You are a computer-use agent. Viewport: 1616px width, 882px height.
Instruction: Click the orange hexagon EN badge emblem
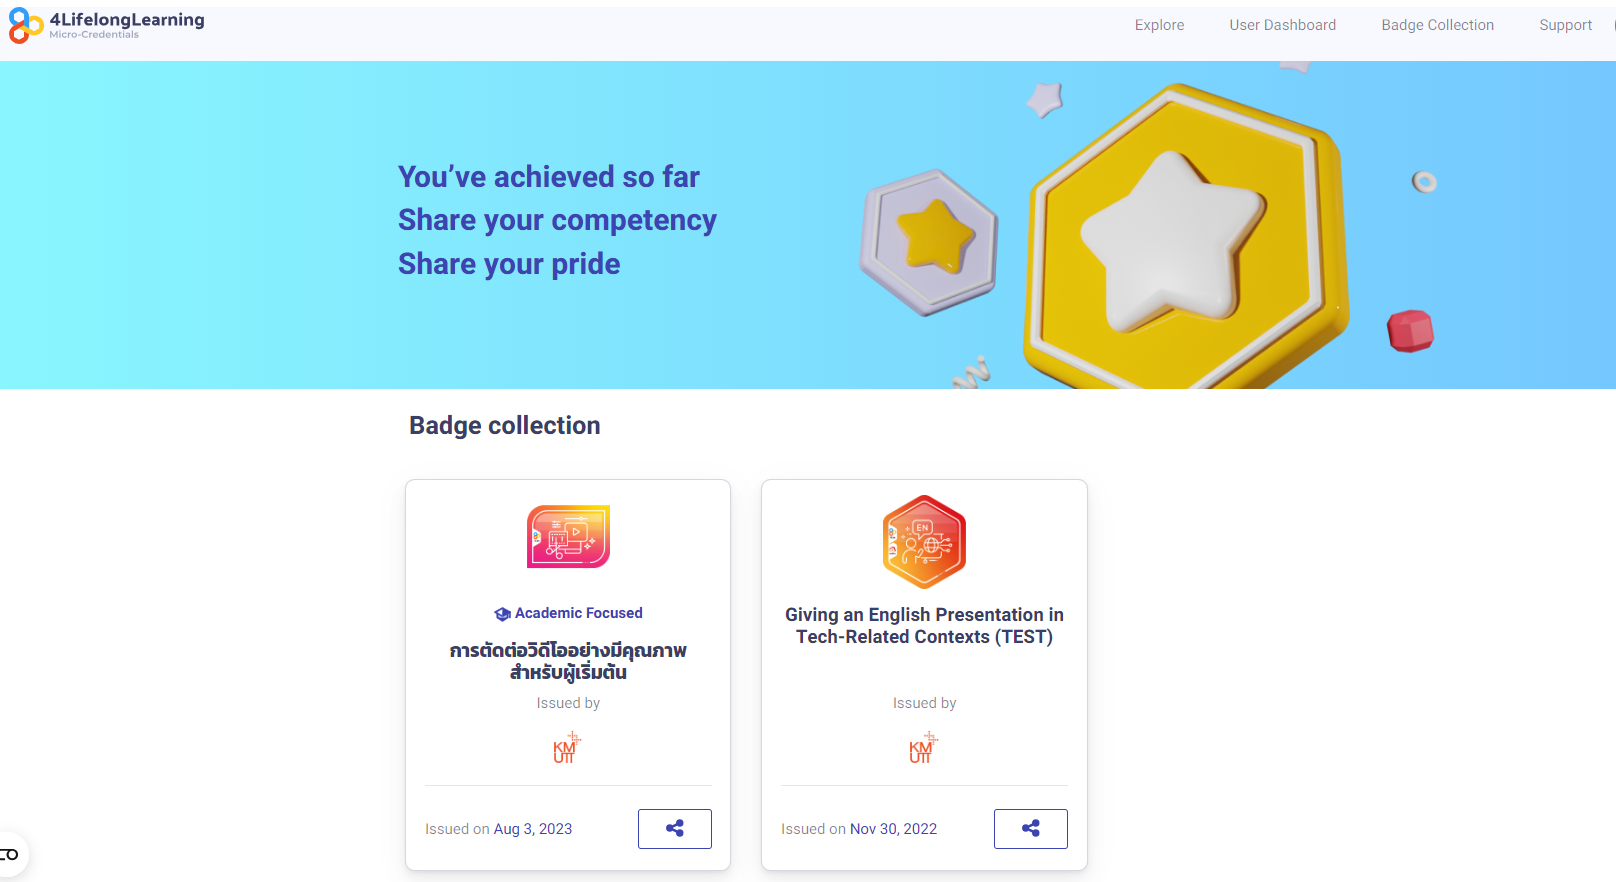[923, 541]
